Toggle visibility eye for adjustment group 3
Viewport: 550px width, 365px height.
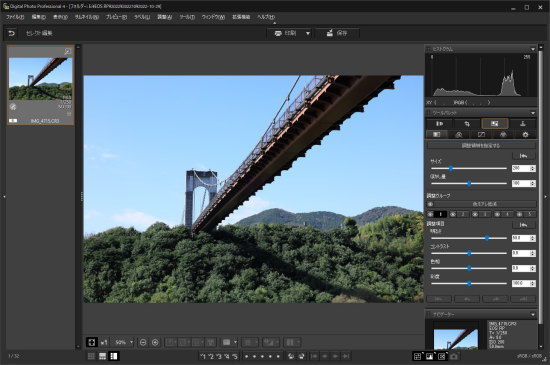click(x=475, y=214)
